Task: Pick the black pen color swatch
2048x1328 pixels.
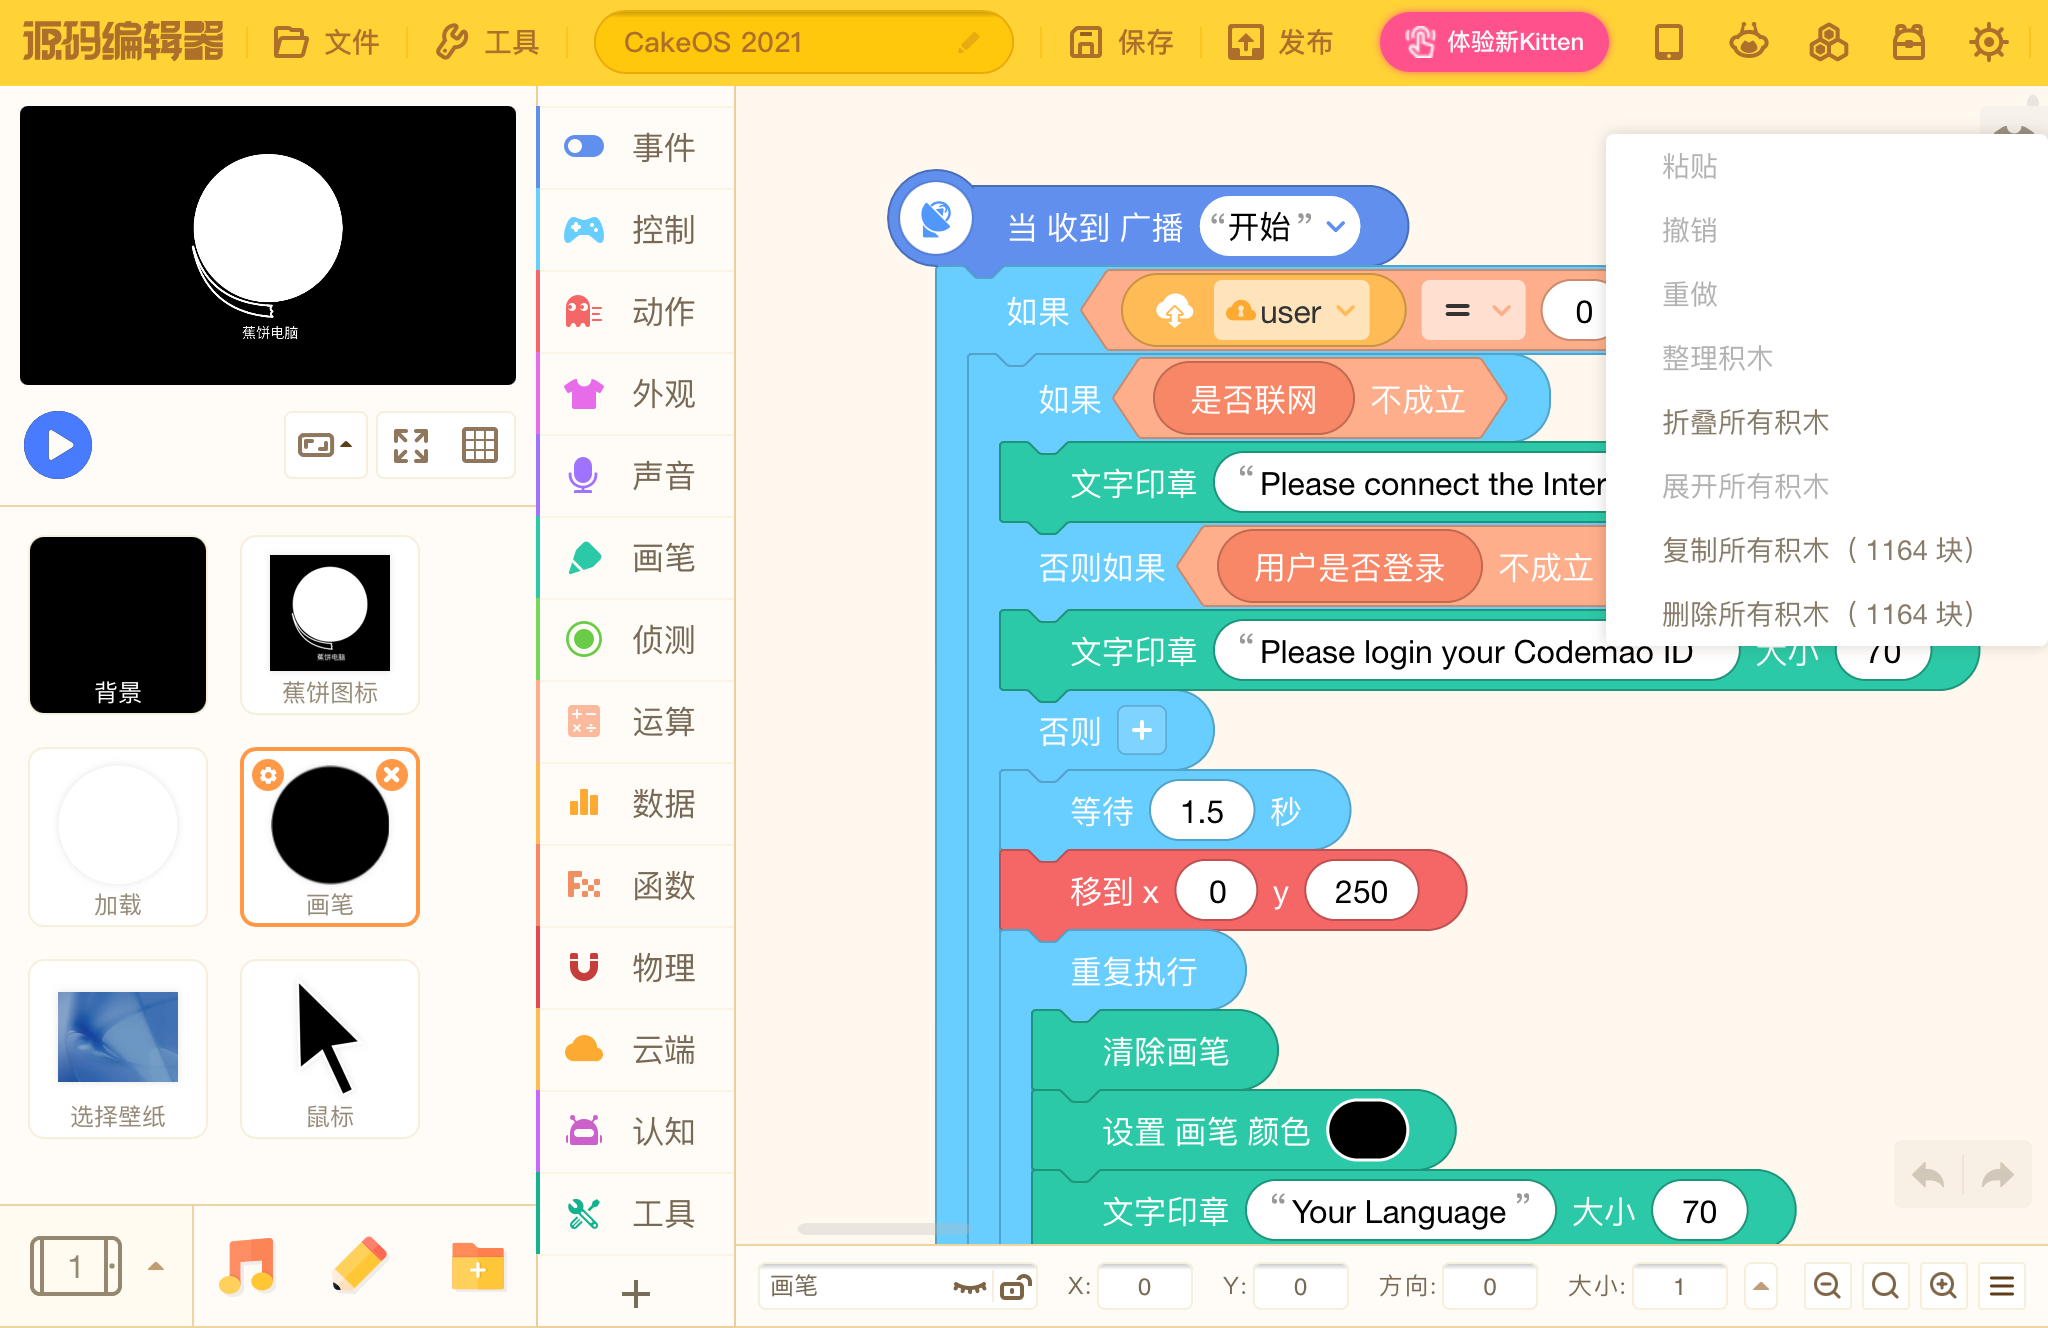Action: [1367, 1131]
